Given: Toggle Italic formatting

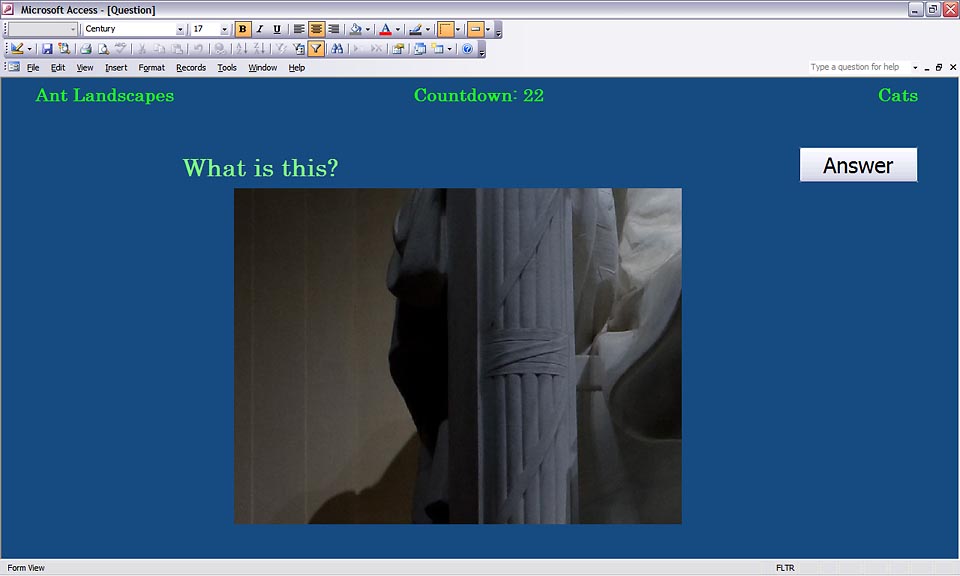Looking at the screenshot, I should tap(260, 29).
